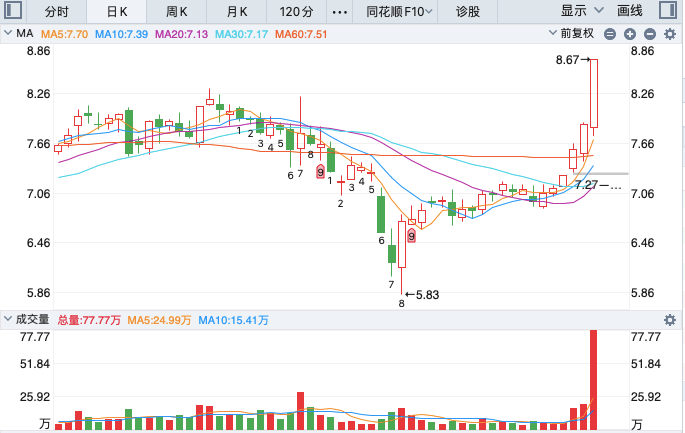Open more periods via the ellipsis button
Screen dimensions: 685x433
(x=339, y=12)
